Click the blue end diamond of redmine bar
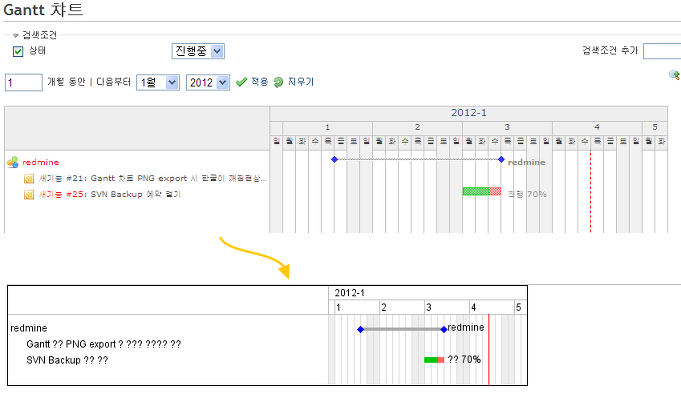681x406 pixels. 501,159
